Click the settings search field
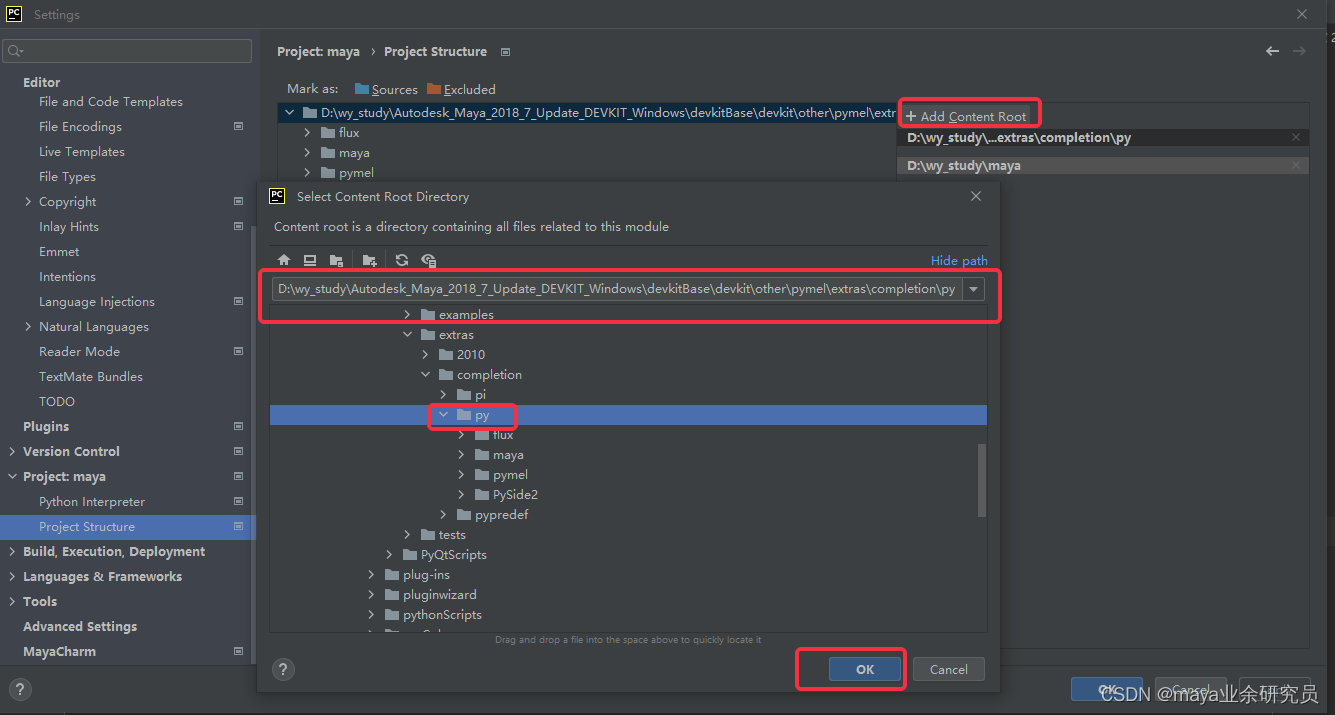This screenshot has width=1335, height=715. 127,50
